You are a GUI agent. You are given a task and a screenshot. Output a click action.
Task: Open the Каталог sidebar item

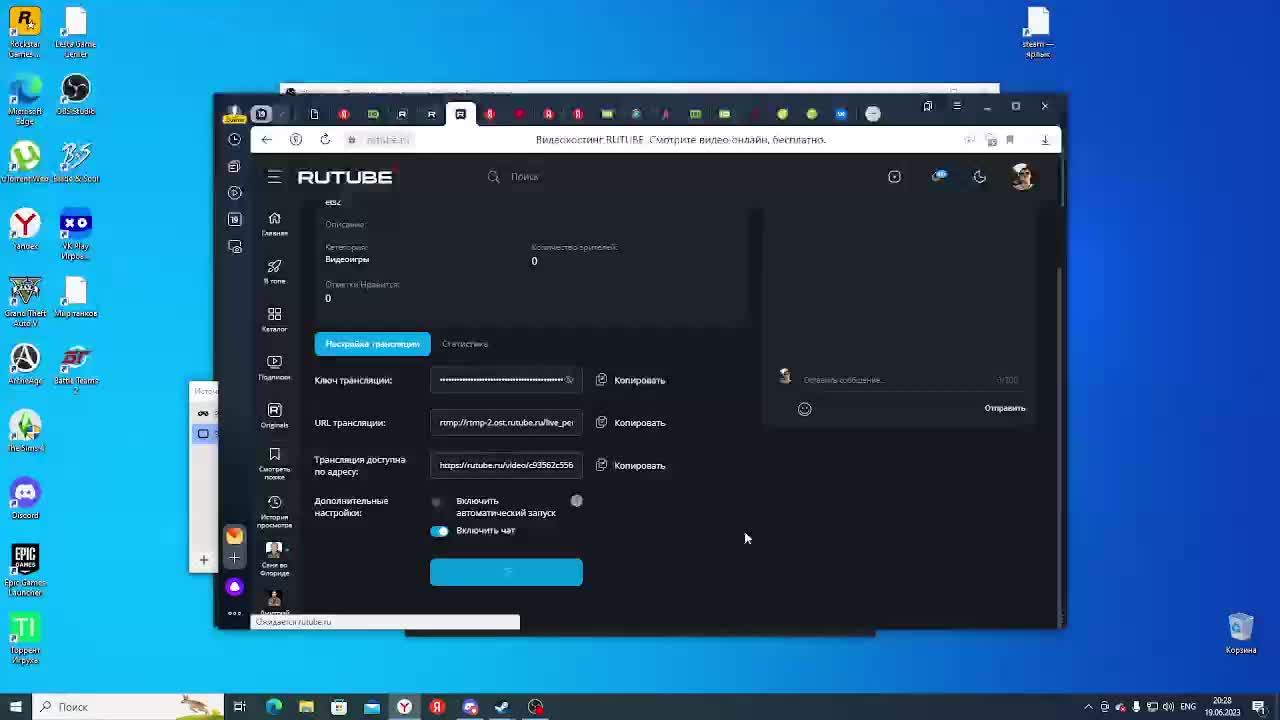274,319
